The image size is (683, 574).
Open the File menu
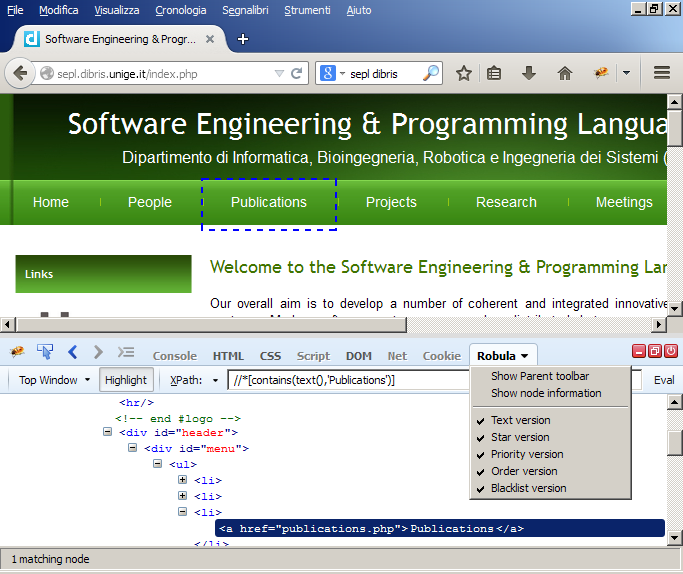click(15, 10)
